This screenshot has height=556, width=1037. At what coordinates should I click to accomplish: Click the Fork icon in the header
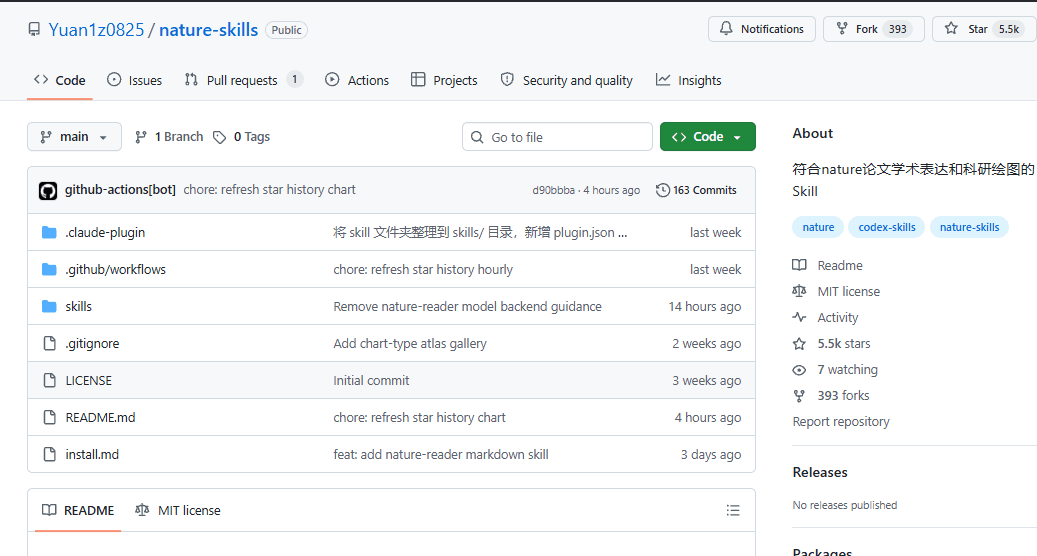[x=842, y=28]
